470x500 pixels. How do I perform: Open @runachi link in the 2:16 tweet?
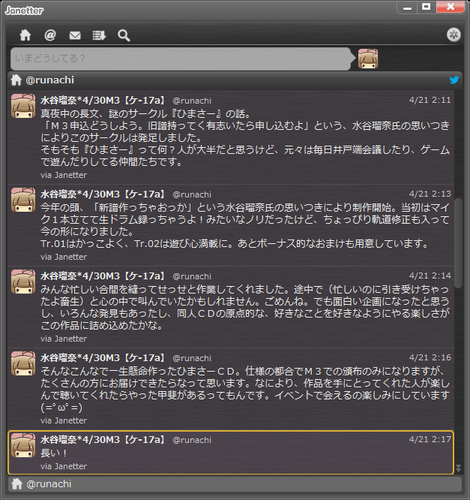(x=192, y=358)
